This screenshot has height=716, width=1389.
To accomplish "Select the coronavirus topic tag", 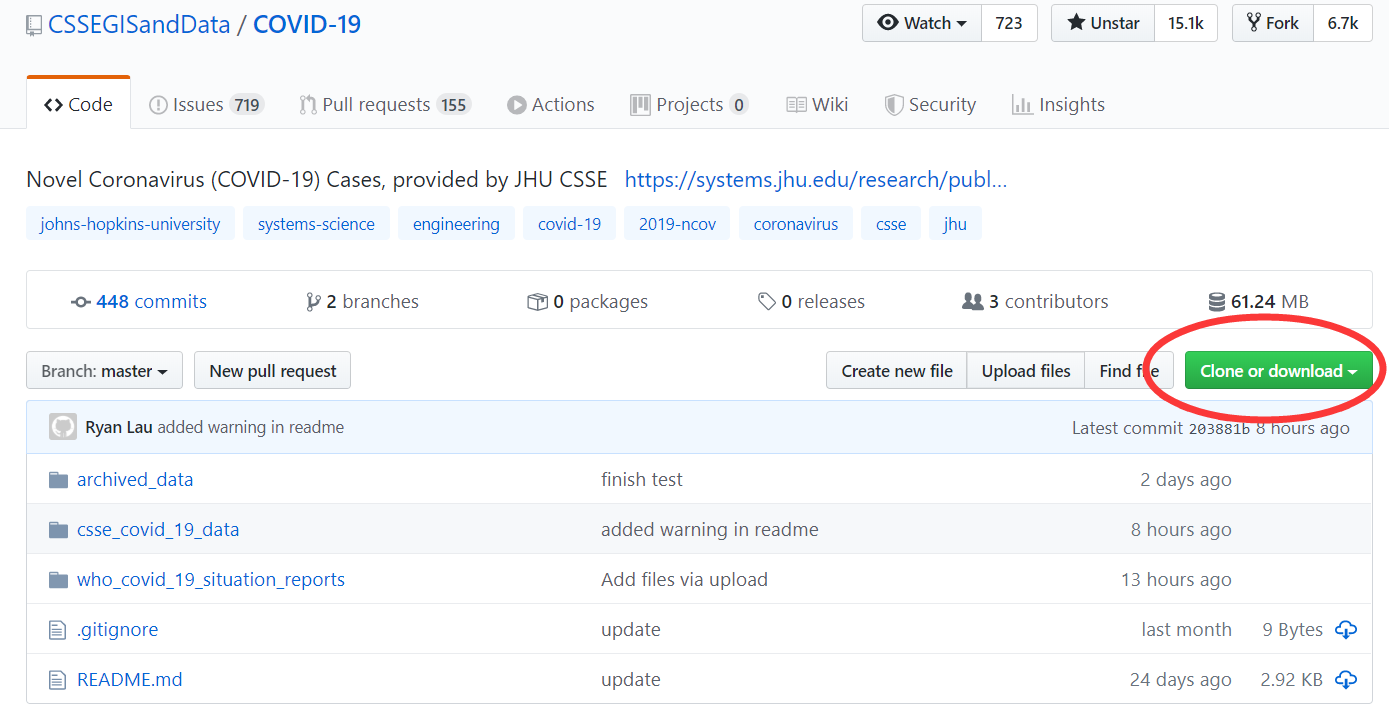I will [796, 224].
